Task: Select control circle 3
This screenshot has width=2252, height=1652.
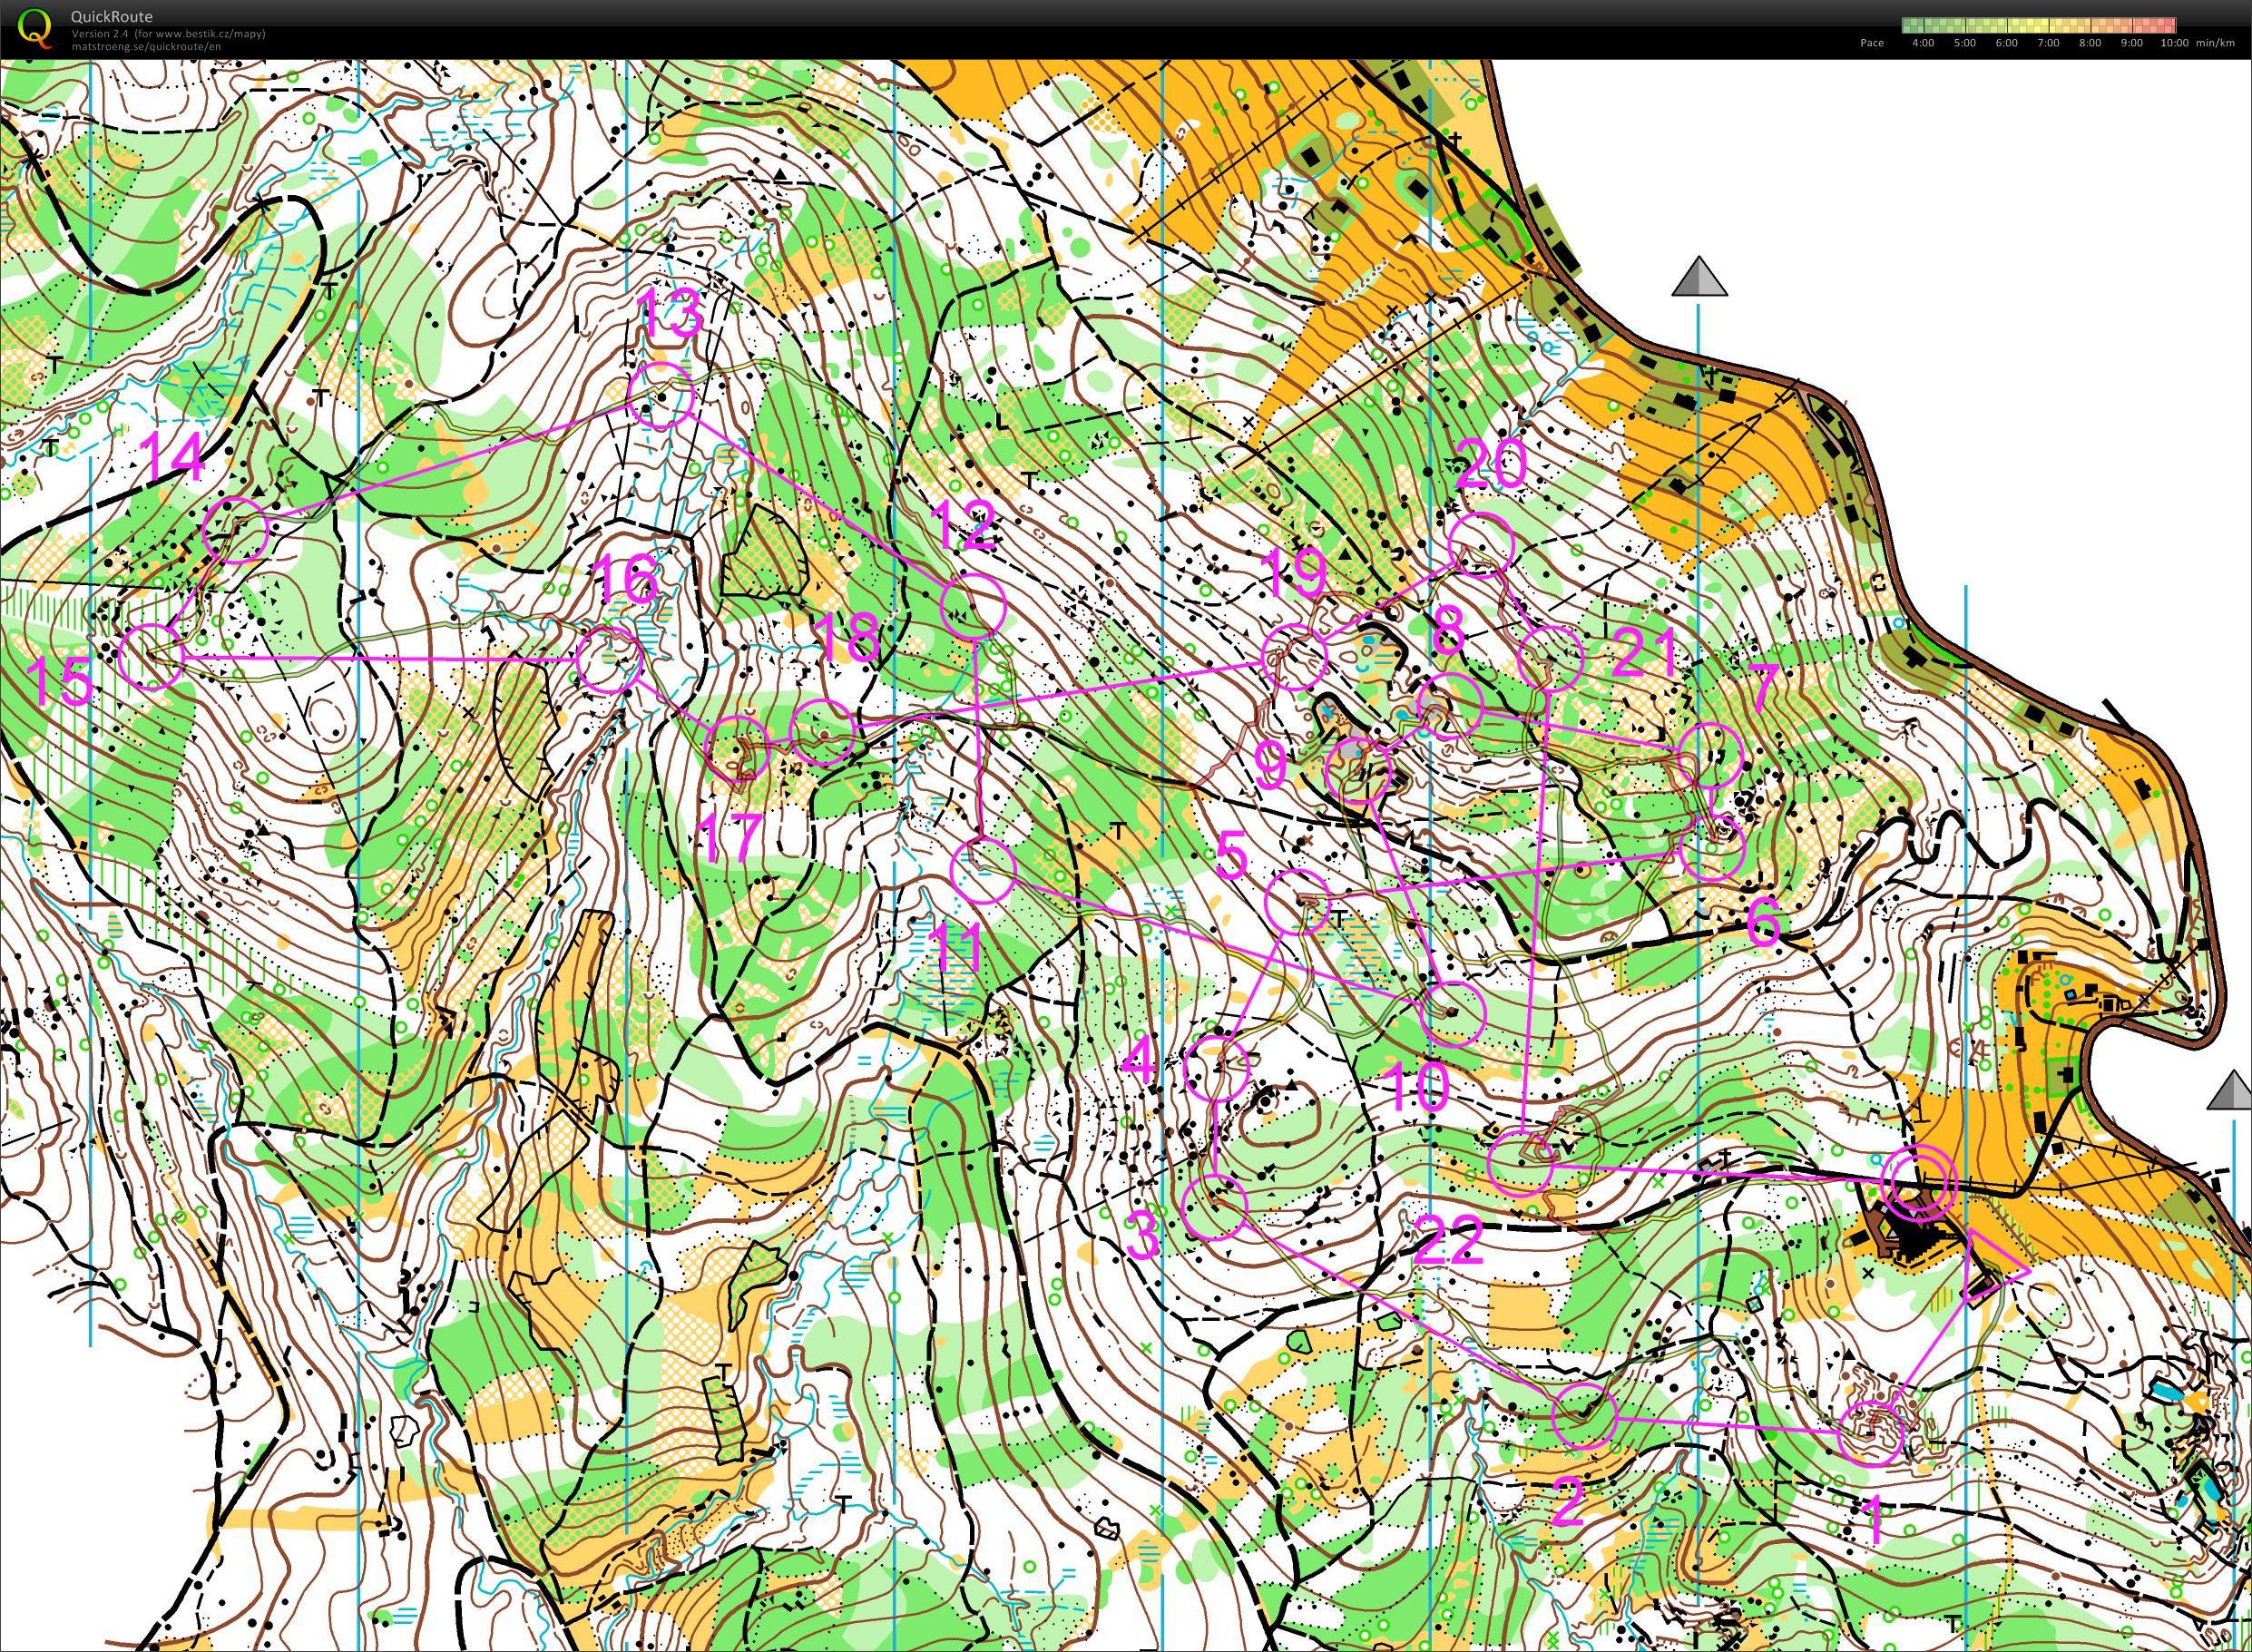Action: tap(1215, 1208)
